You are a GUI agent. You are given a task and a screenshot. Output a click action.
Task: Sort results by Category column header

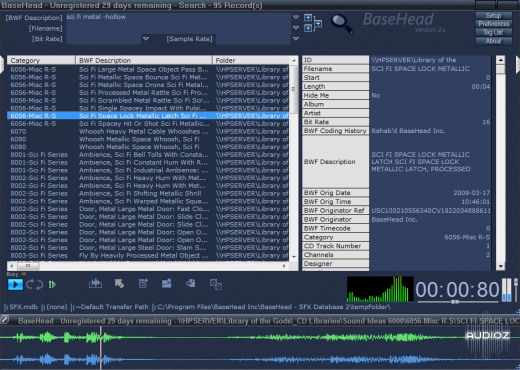(x=41, y=60)
